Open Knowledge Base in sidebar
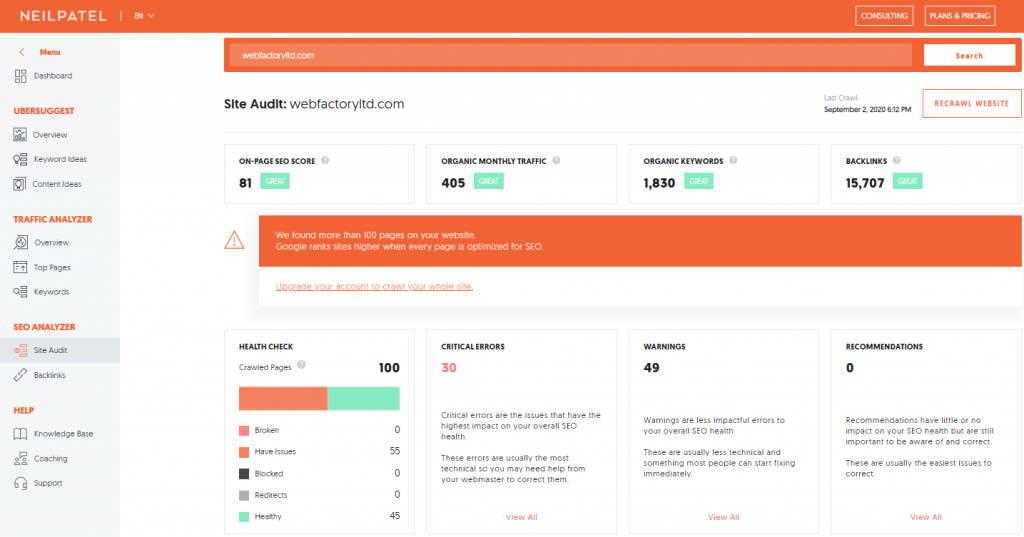The height and width of the screenshot is (537, 1024). [x=63, y=434]
